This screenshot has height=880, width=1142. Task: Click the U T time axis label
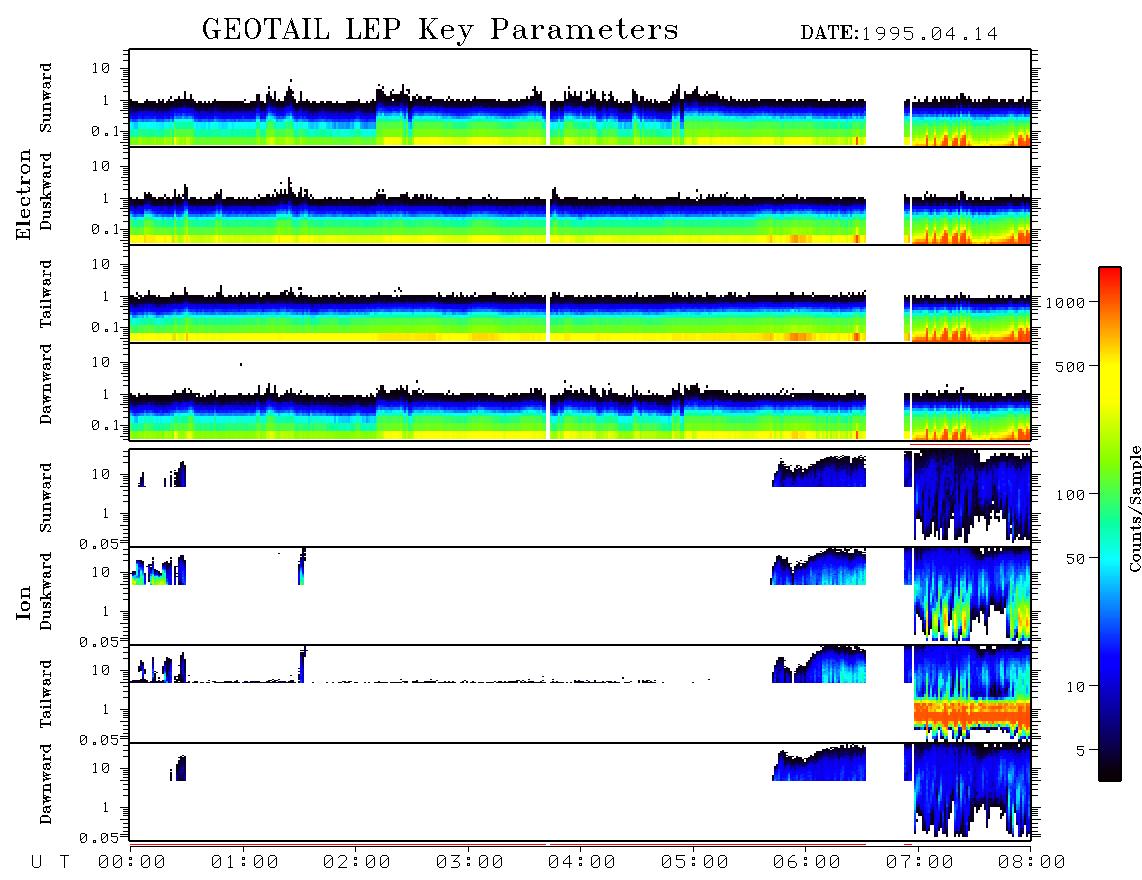point(50,862)
